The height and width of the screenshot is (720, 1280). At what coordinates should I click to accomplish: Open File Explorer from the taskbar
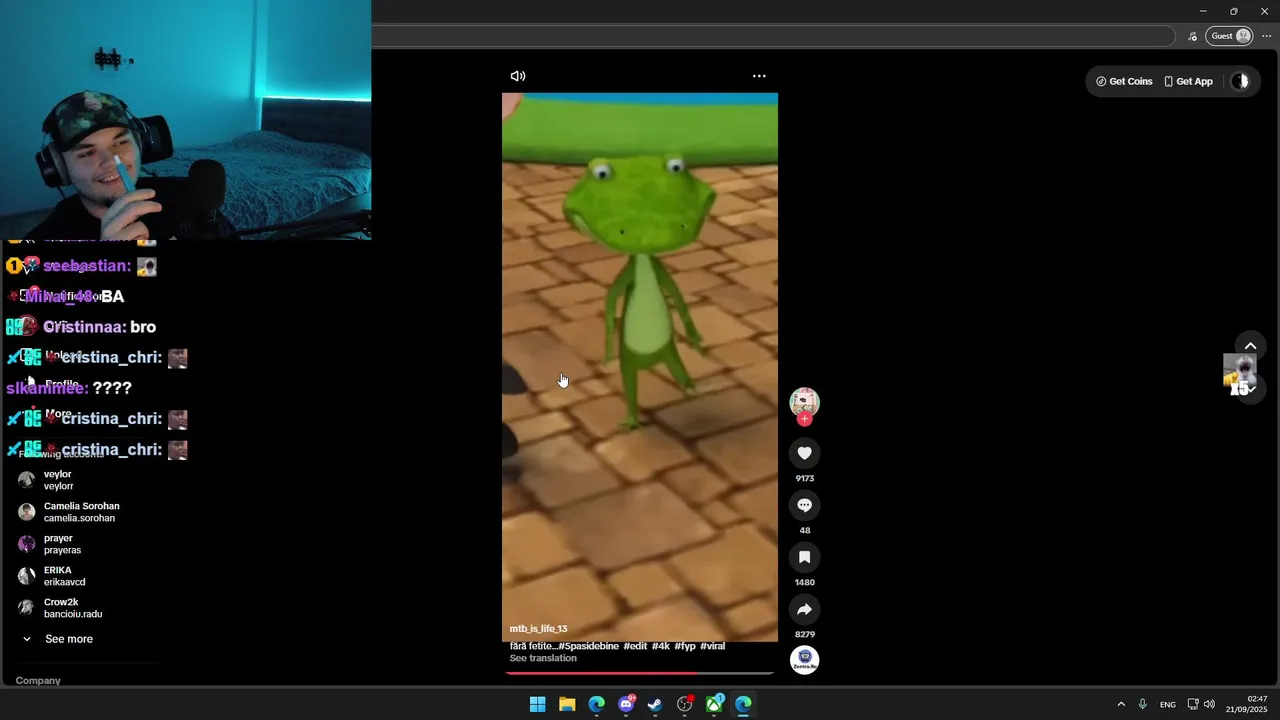pyautogui.click(x=567, y=704)
